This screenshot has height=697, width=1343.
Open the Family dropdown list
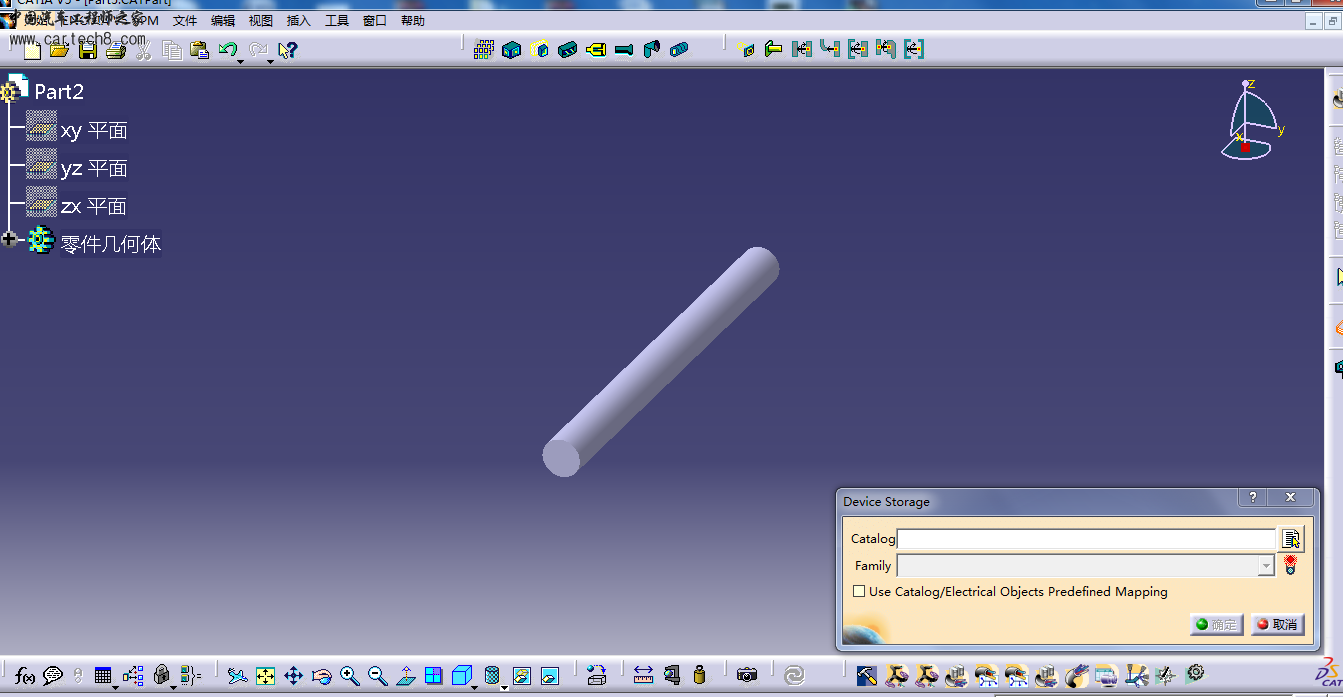click(x=1266, y=566)
